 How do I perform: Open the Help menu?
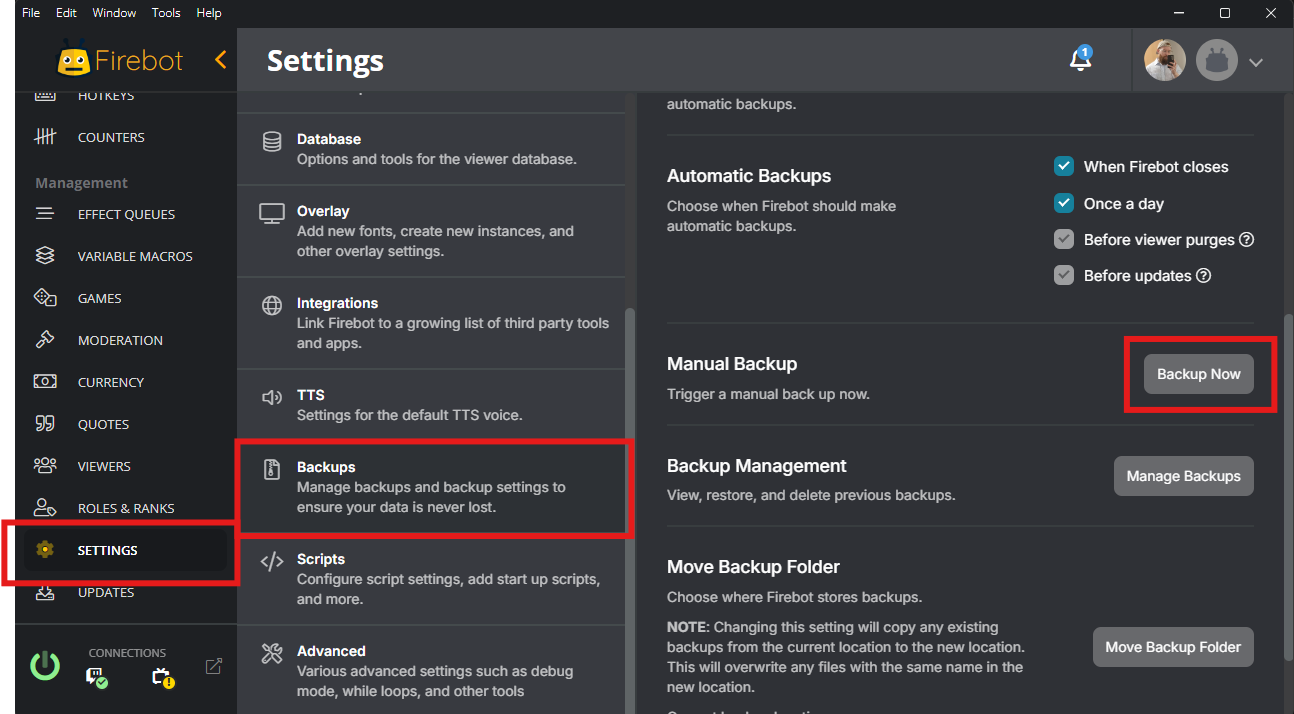coord(209,13)
